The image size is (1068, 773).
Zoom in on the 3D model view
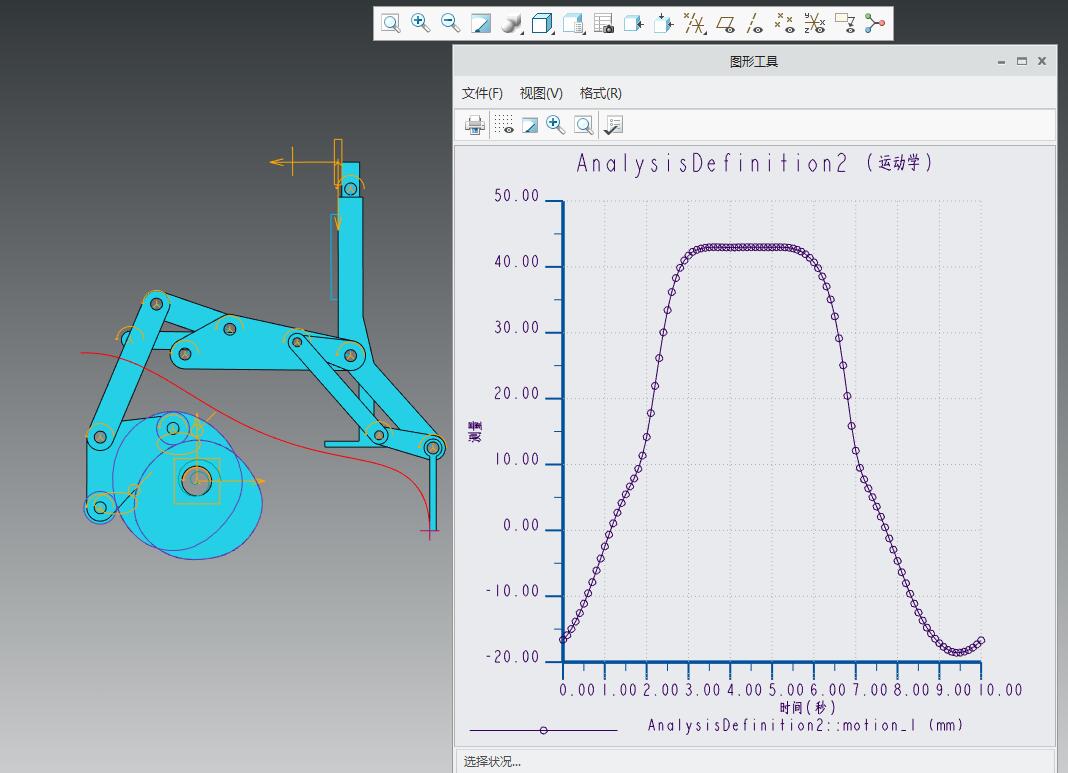(421, 23)
